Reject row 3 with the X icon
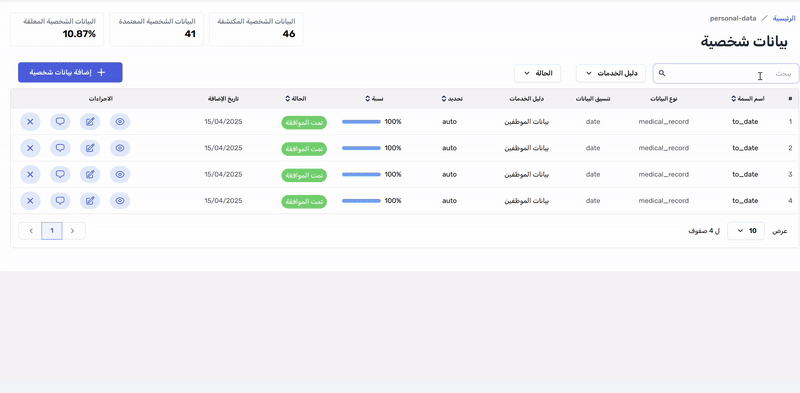The height and width of the screenshot is (393, 800). (x=30, y=175)
